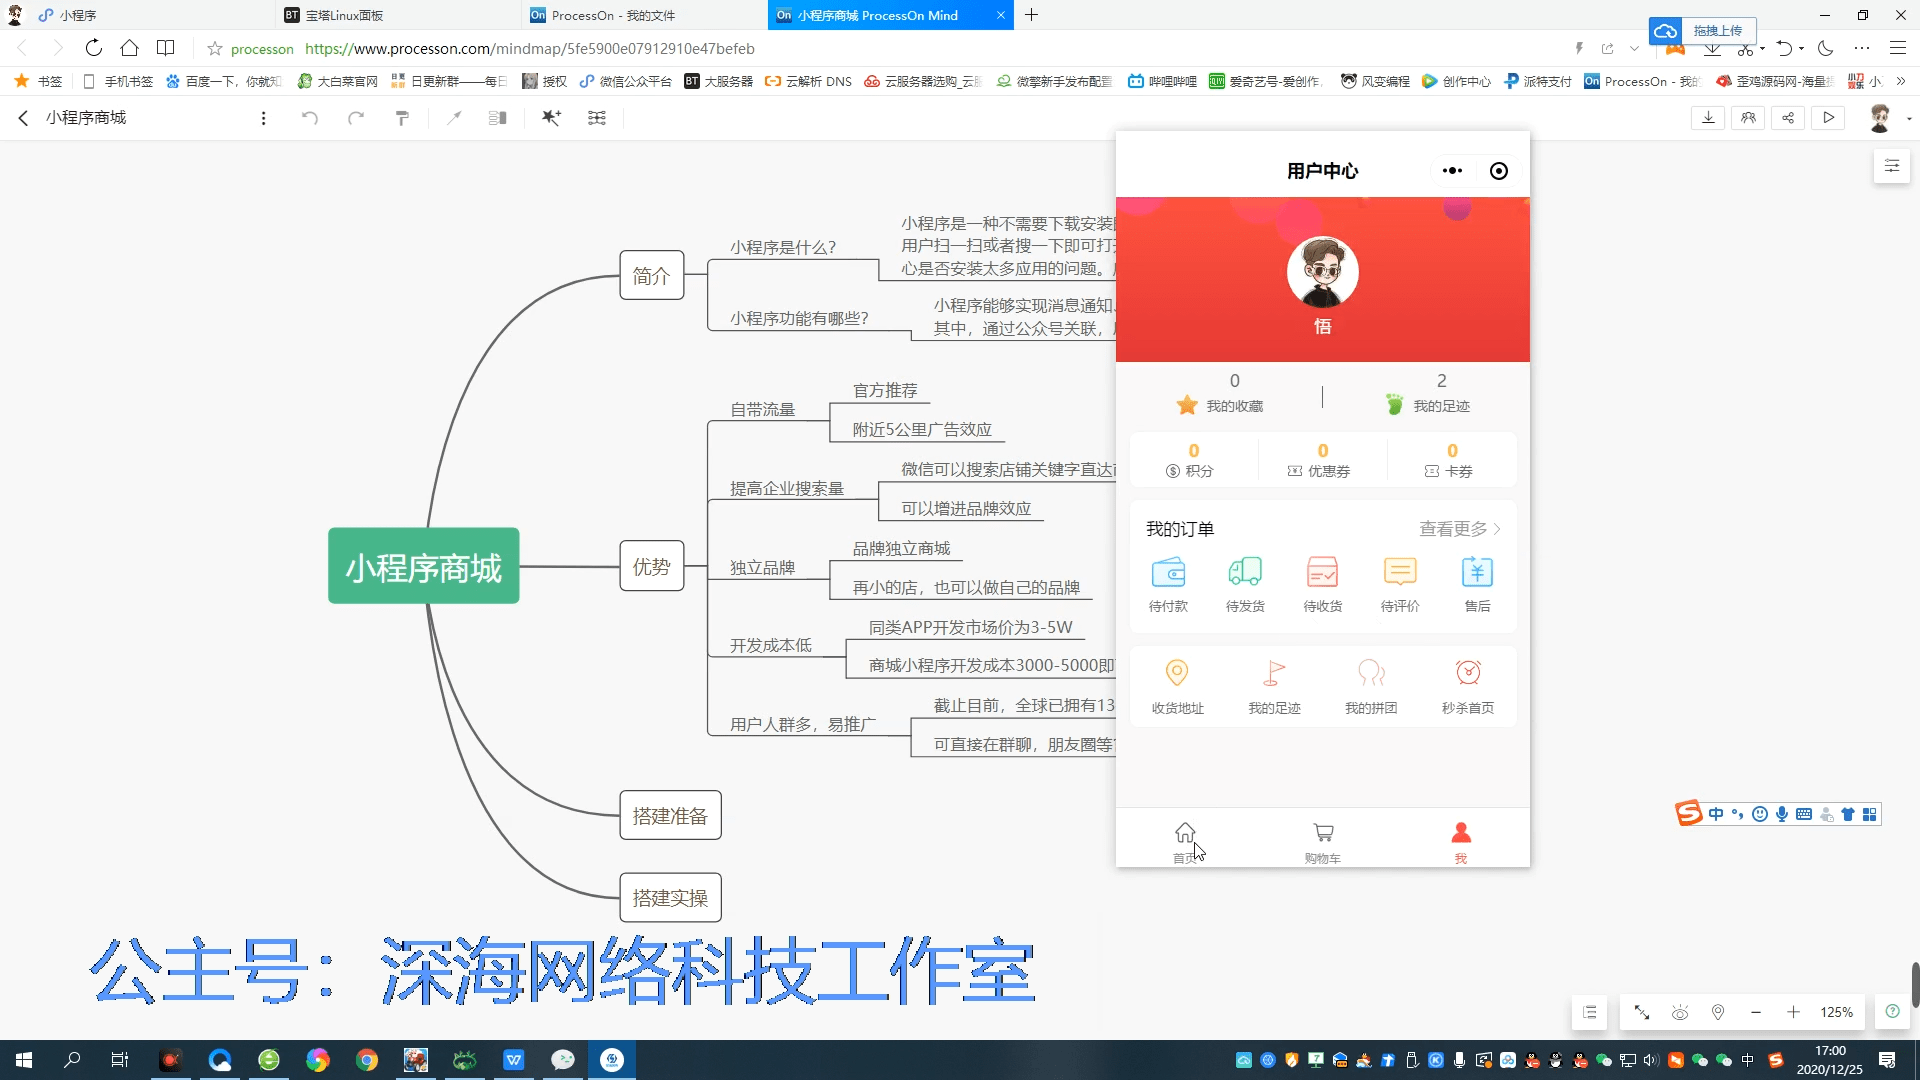
Task: Click the browser address bar URL
Action: [x=529, y=48]
